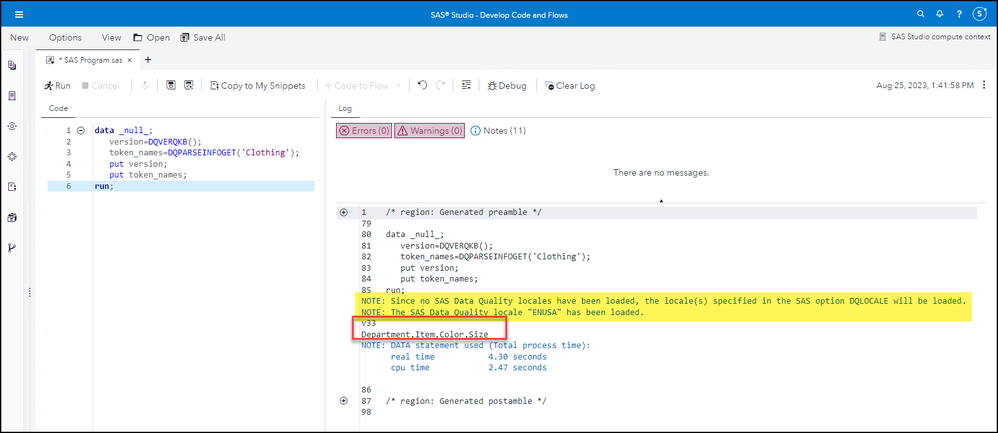Viewport: 998px width, 433px height.
Task: Click Save All
Action: [203, 38]
